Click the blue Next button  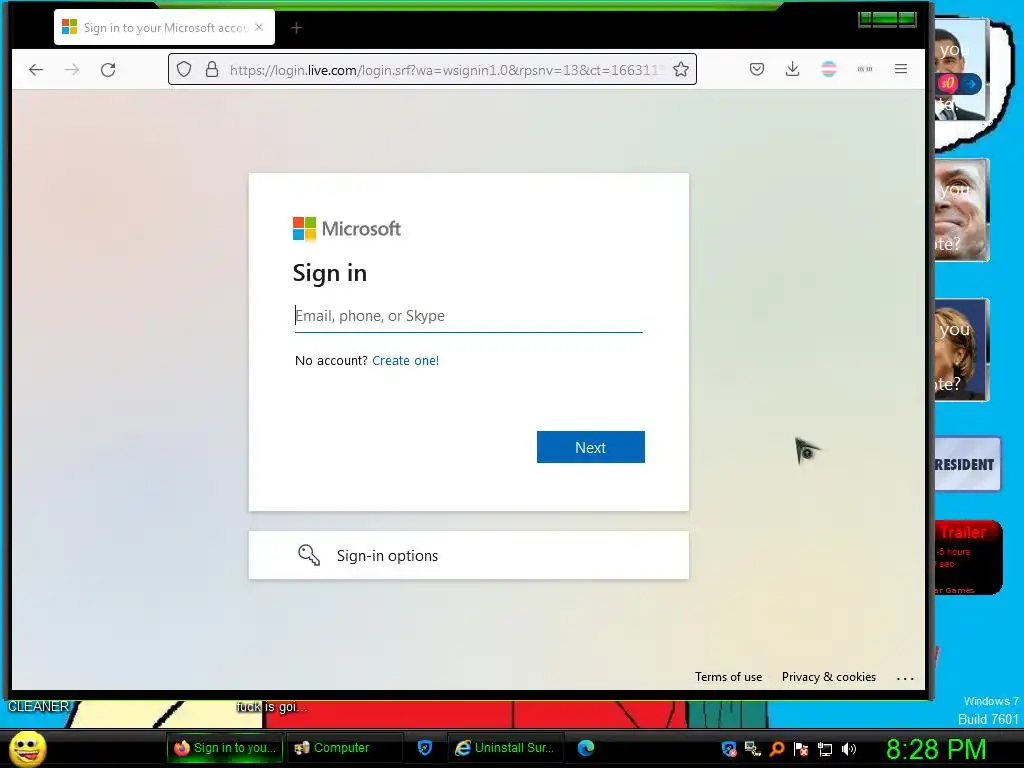[x=590, y=447]
